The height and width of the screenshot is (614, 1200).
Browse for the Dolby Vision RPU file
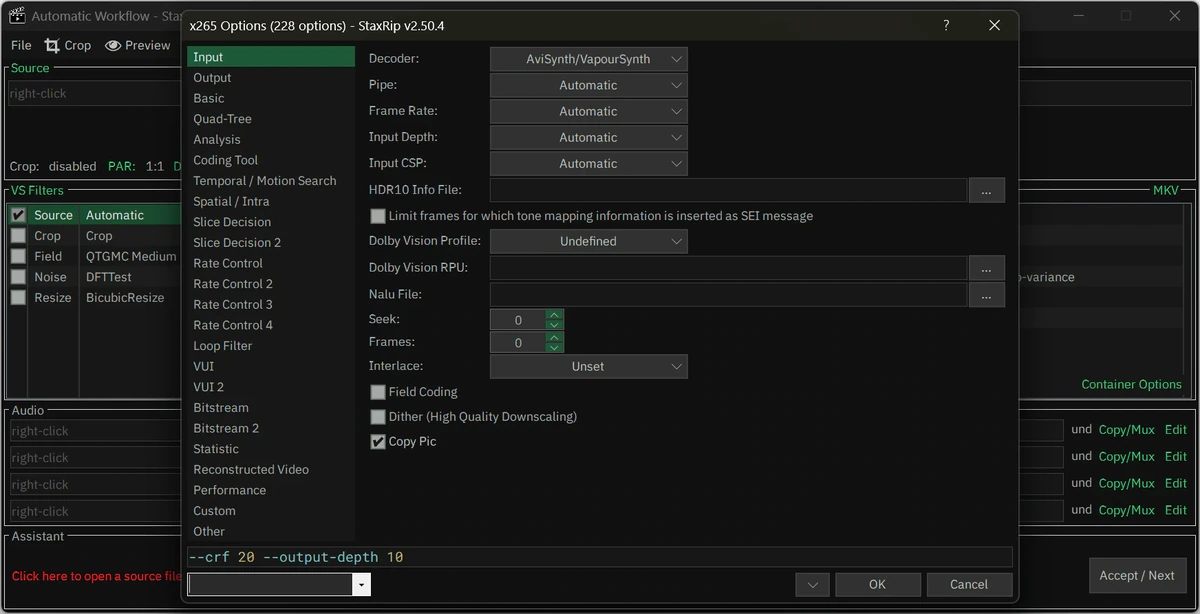(x=986, y=268)
